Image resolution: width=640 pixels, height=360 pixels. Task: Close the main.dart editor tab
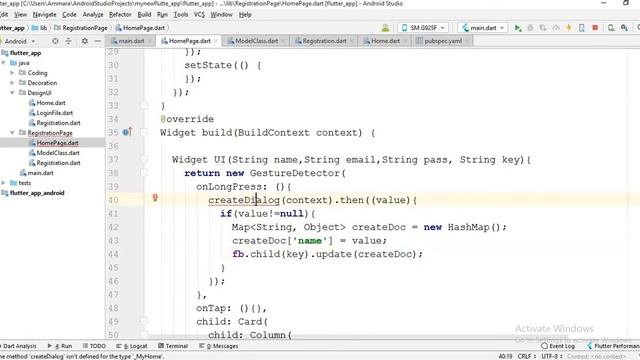click(150, 41)
